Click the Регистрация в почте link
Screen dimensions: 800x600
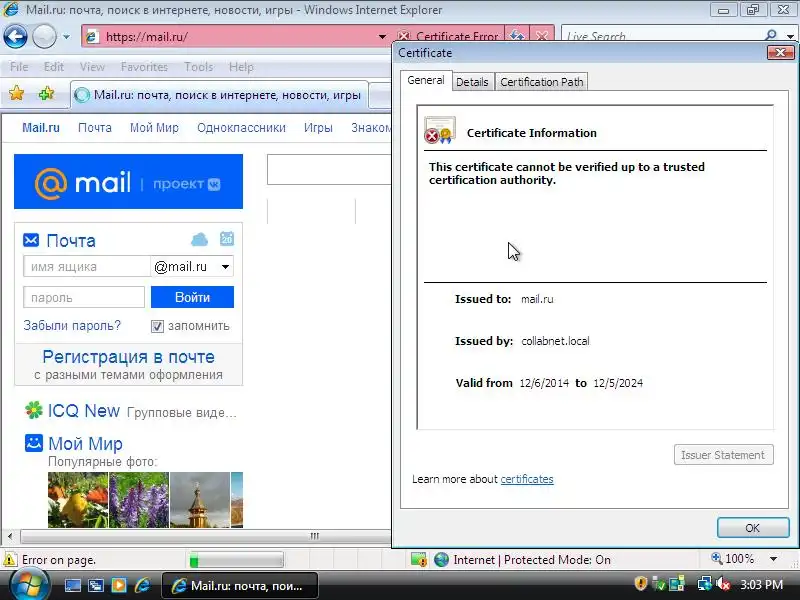[129, 357]
